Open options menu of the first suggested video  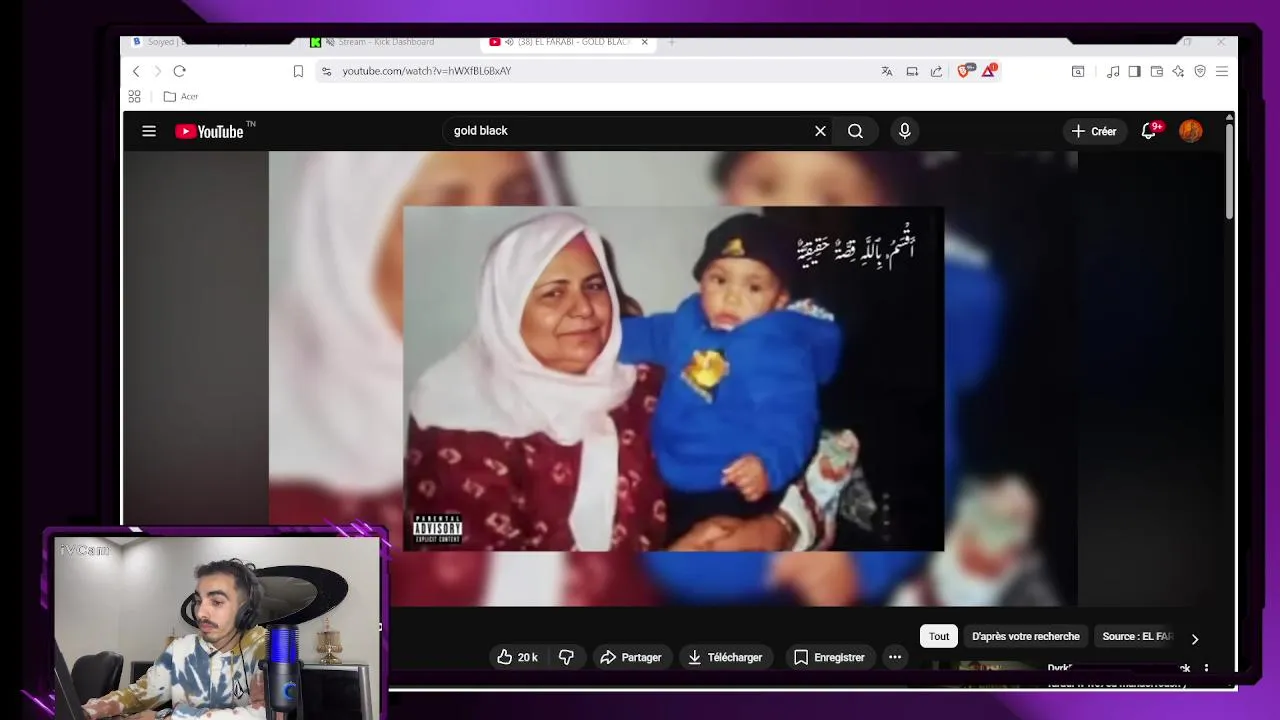pyautogui.click(x=1206, y=668)
